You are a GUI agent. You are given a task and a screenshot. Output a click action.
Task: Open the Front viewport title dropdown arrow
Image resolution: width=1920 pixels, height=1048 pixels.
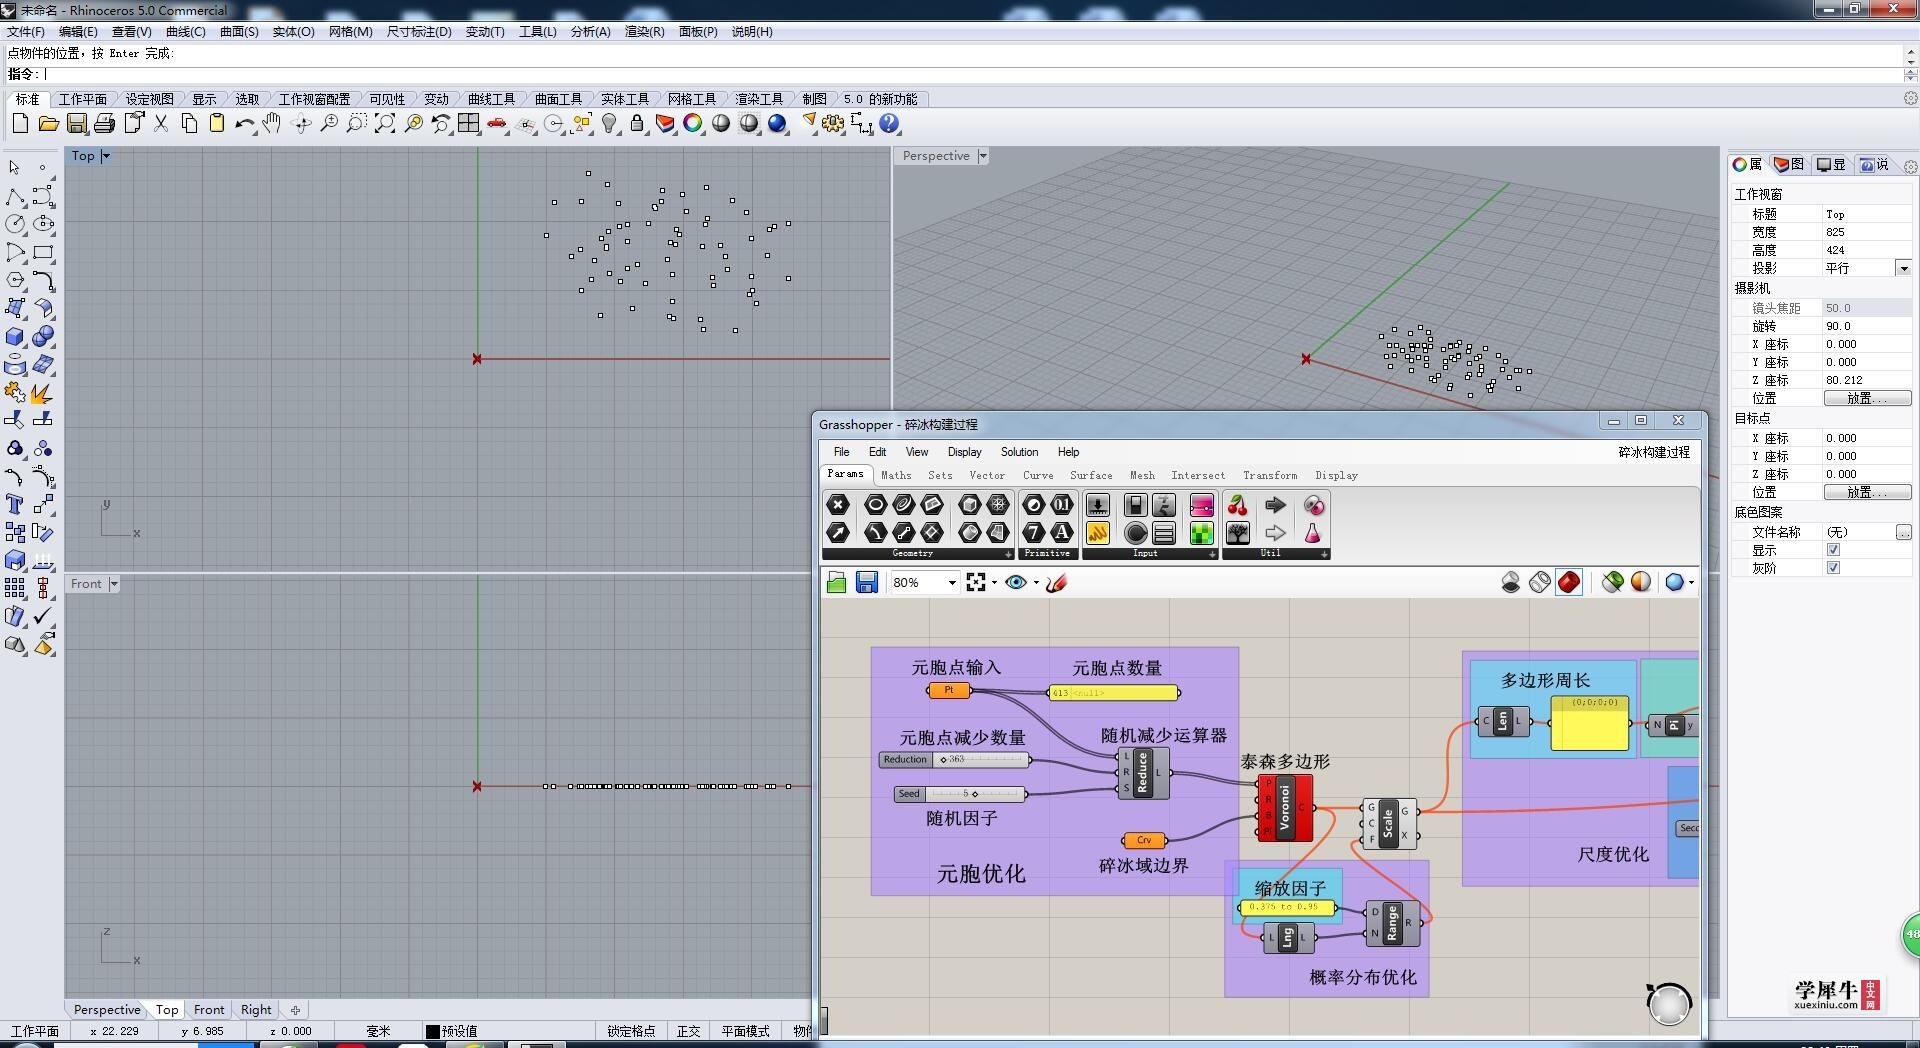pos(114,584)
